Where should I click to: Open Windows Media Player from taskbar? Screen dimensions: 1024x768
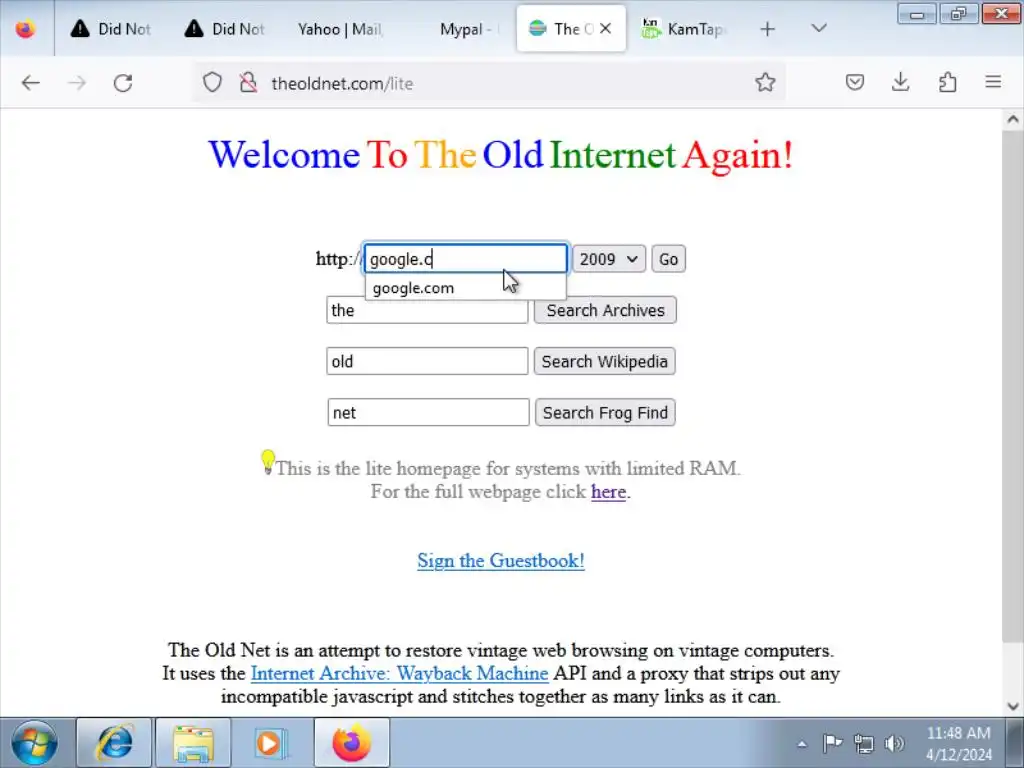coord(270,743)
